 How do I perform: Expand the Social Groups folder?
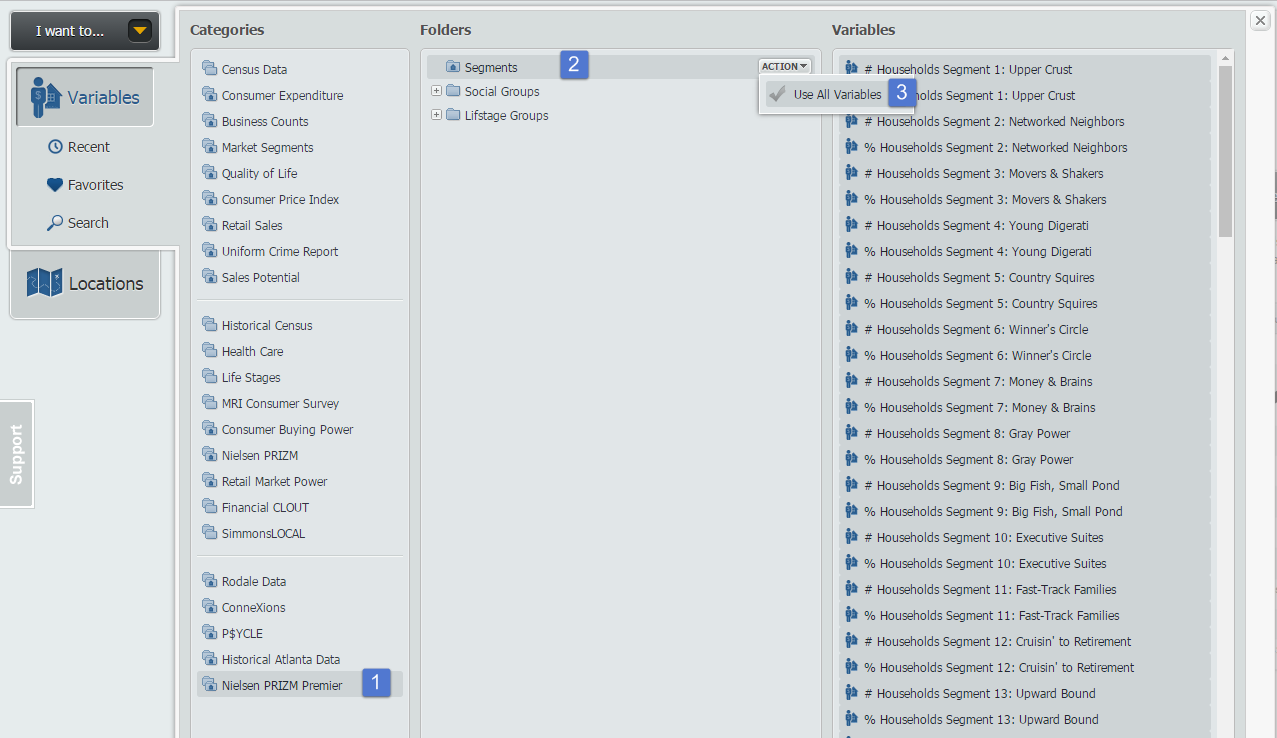(x=436, y=91)
